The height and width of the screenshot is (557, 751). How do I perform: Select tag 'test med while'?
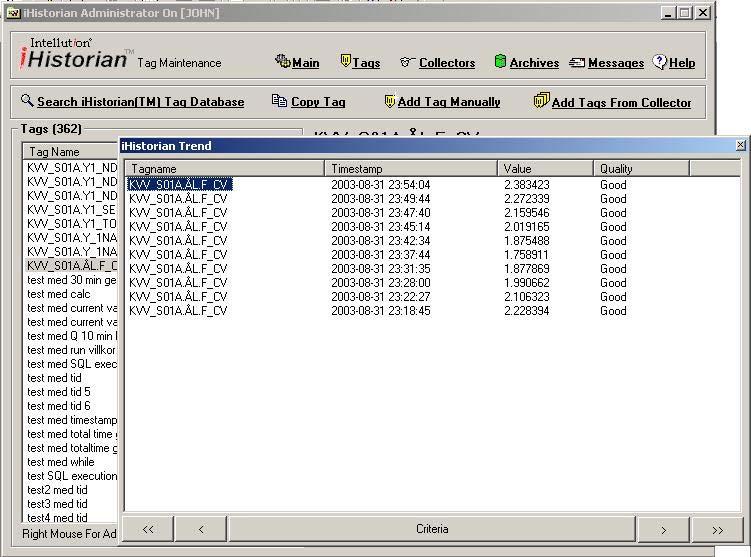pyautogui.click(x=60, y=462)
